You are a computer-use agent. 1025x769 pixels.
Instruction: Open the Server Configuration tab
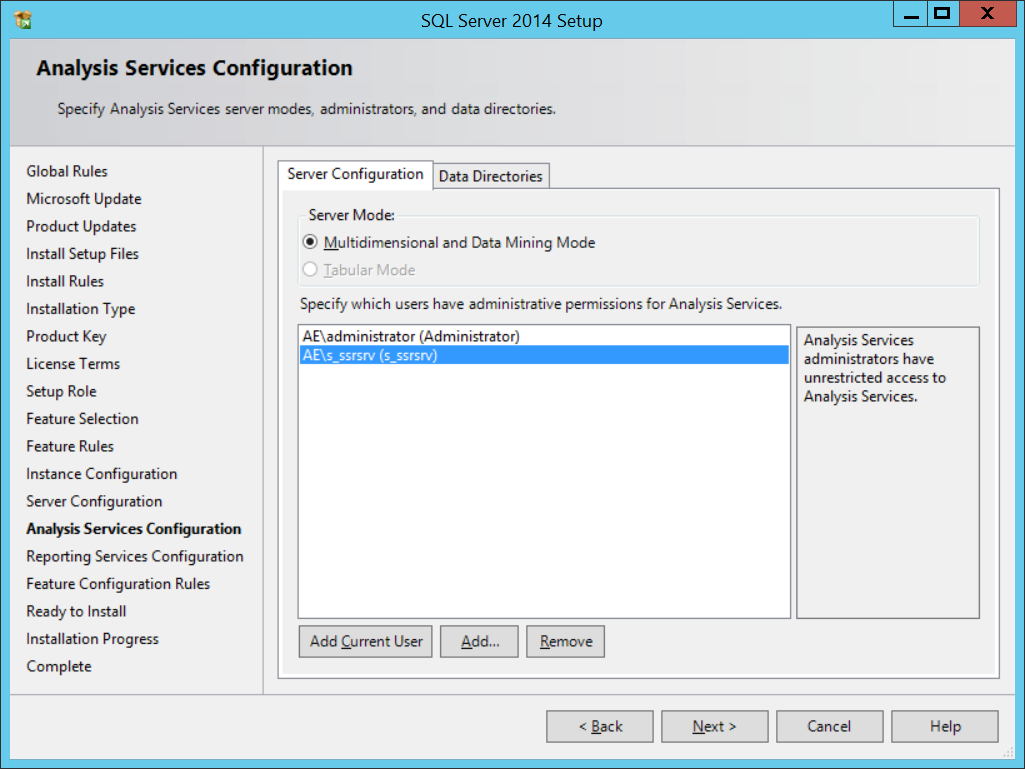pos(355,174)
